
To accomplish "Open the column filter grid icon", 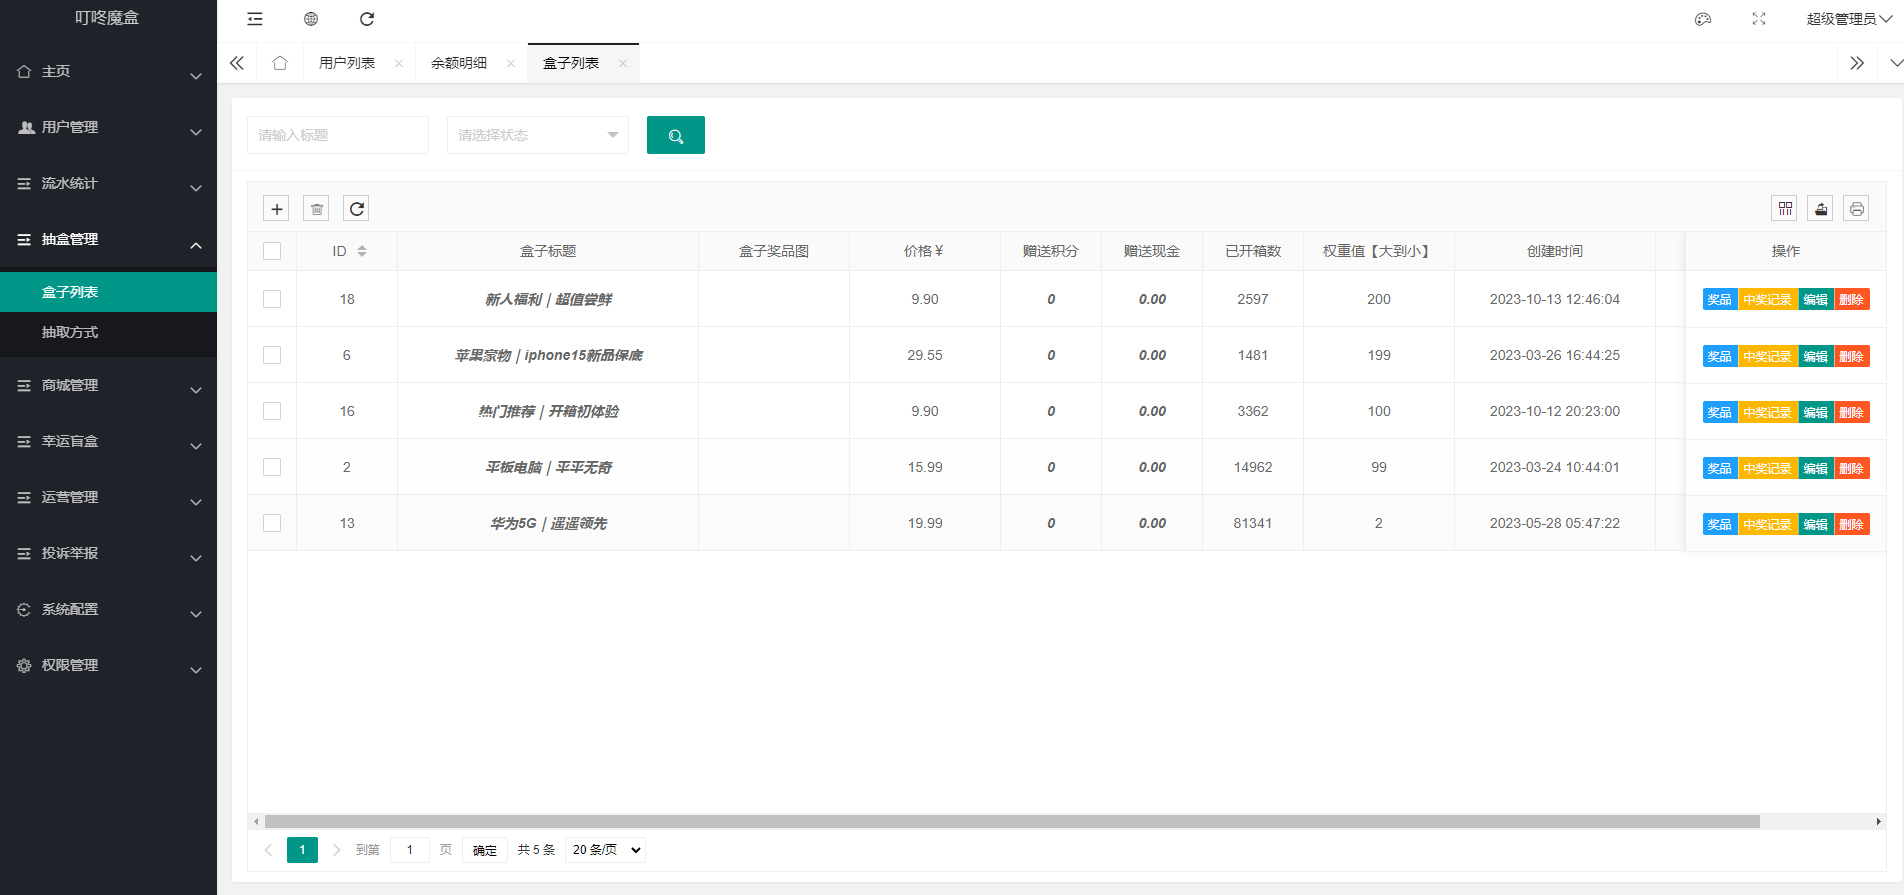I will click(x=1784, y=208).
